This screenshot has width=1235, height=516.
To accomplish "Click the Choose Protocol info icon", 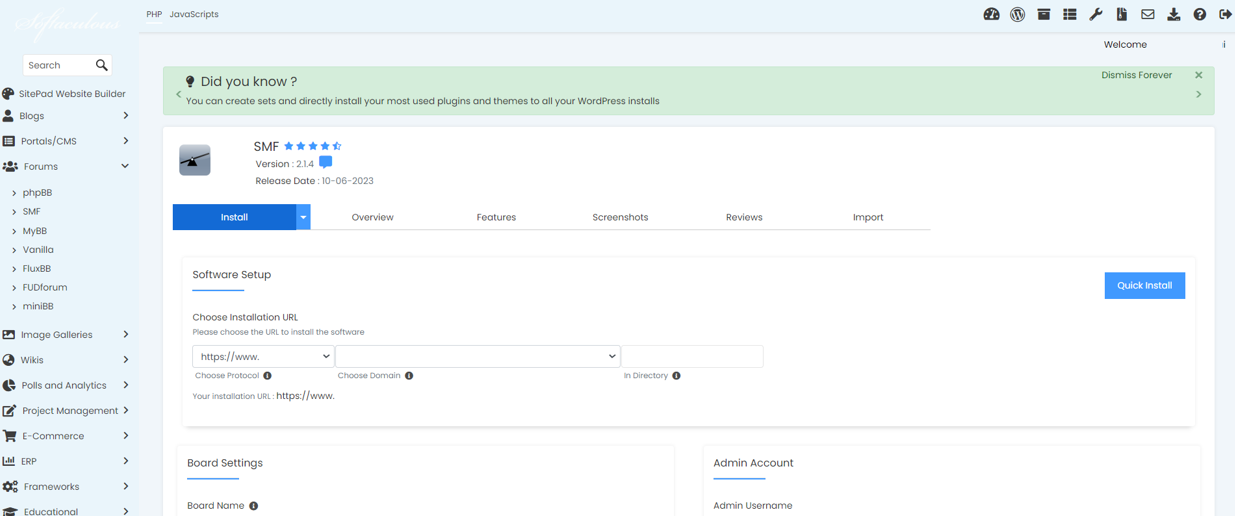I will click(267, 376).
